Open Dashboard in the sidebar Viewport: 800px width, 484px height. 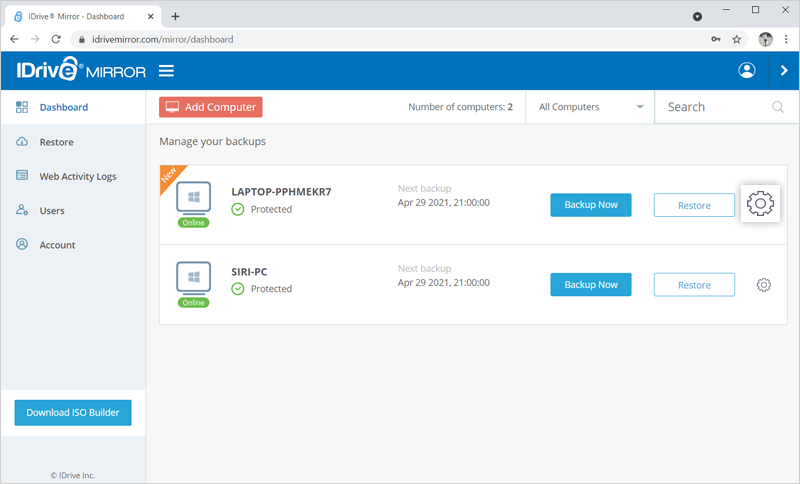click(x=73, y=107)
